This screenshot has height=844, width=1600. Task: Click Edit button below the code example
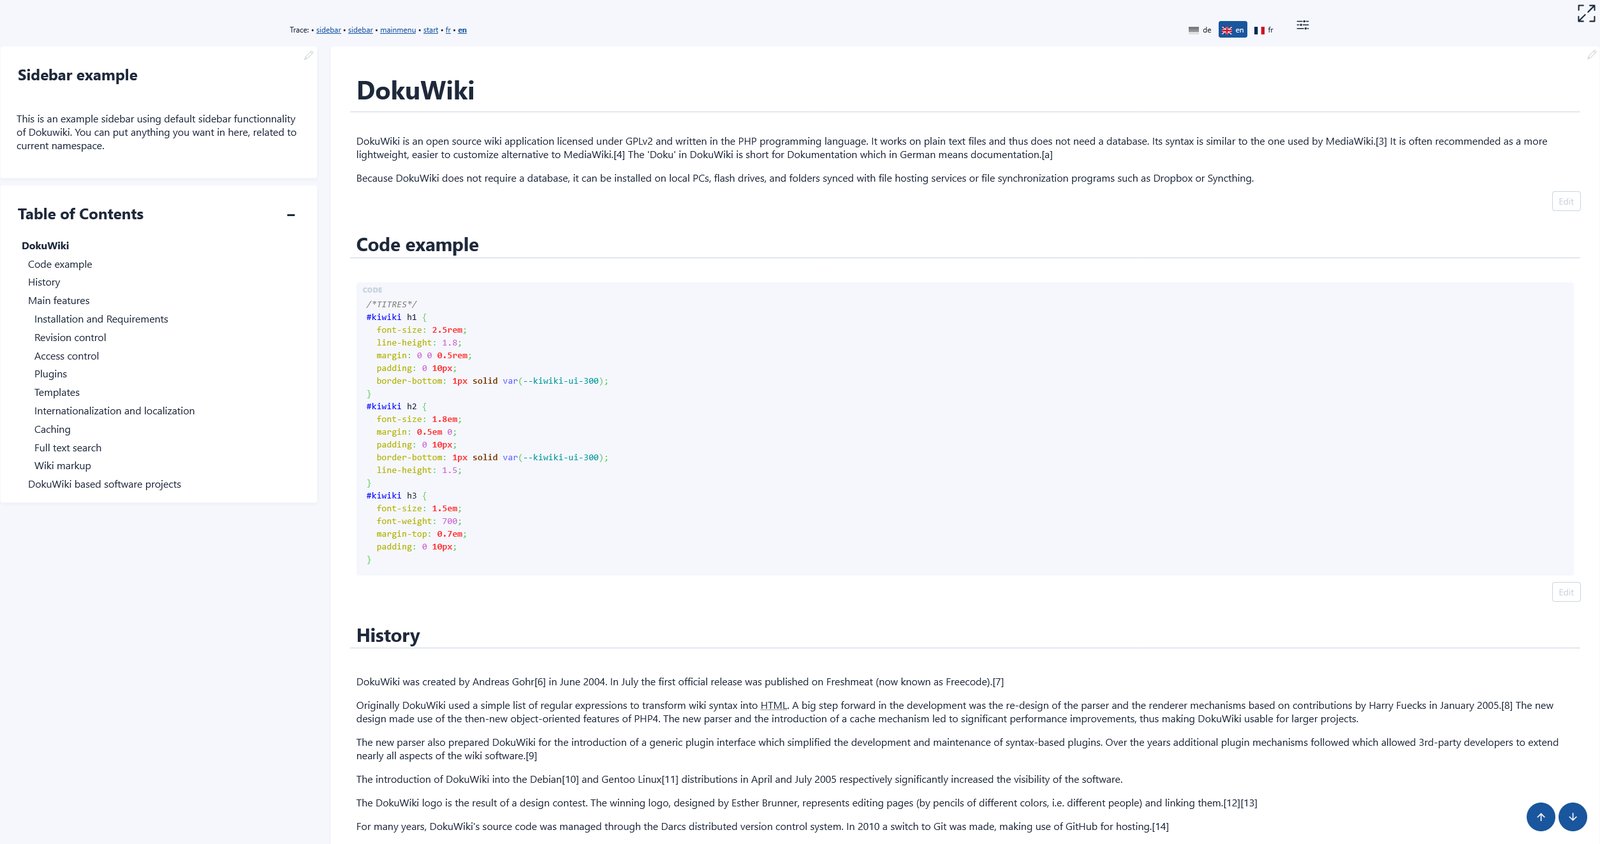coord(1565,592)
